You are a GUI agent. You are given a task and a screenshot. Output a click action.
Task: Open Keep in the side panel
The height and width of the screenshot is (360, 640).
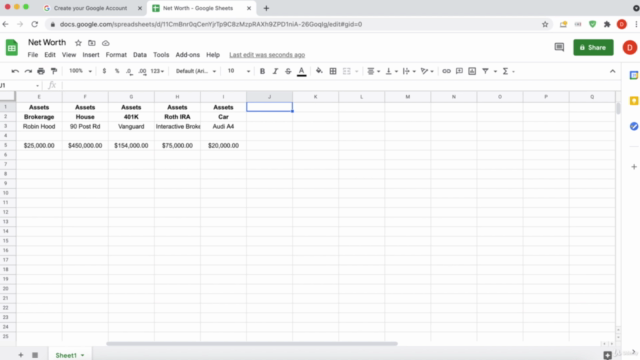tap(634, 101)
